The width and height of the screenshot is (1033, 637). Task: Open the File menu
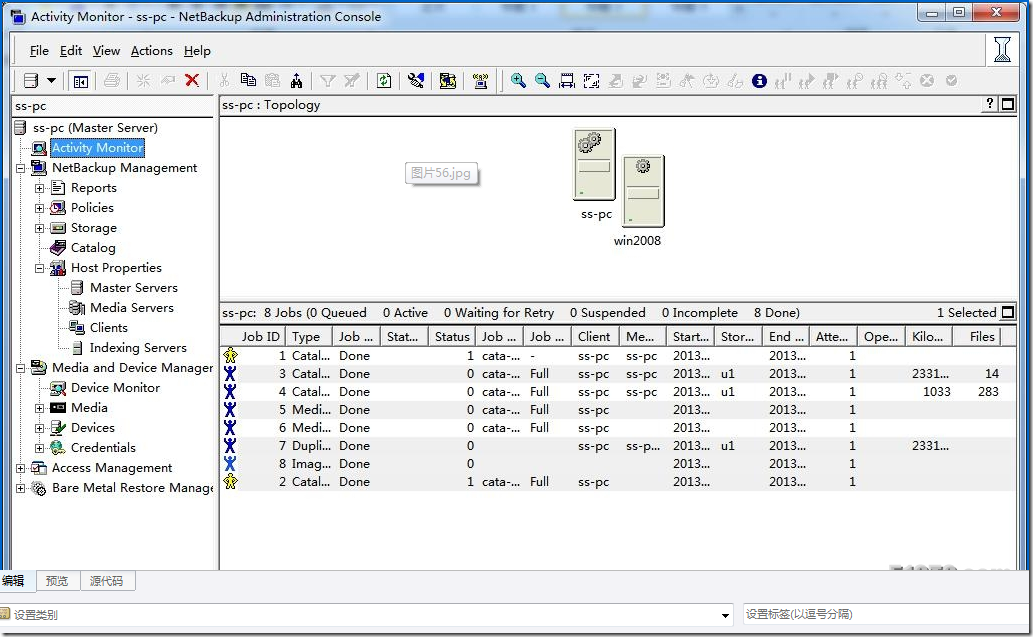(x=39, y=51)
